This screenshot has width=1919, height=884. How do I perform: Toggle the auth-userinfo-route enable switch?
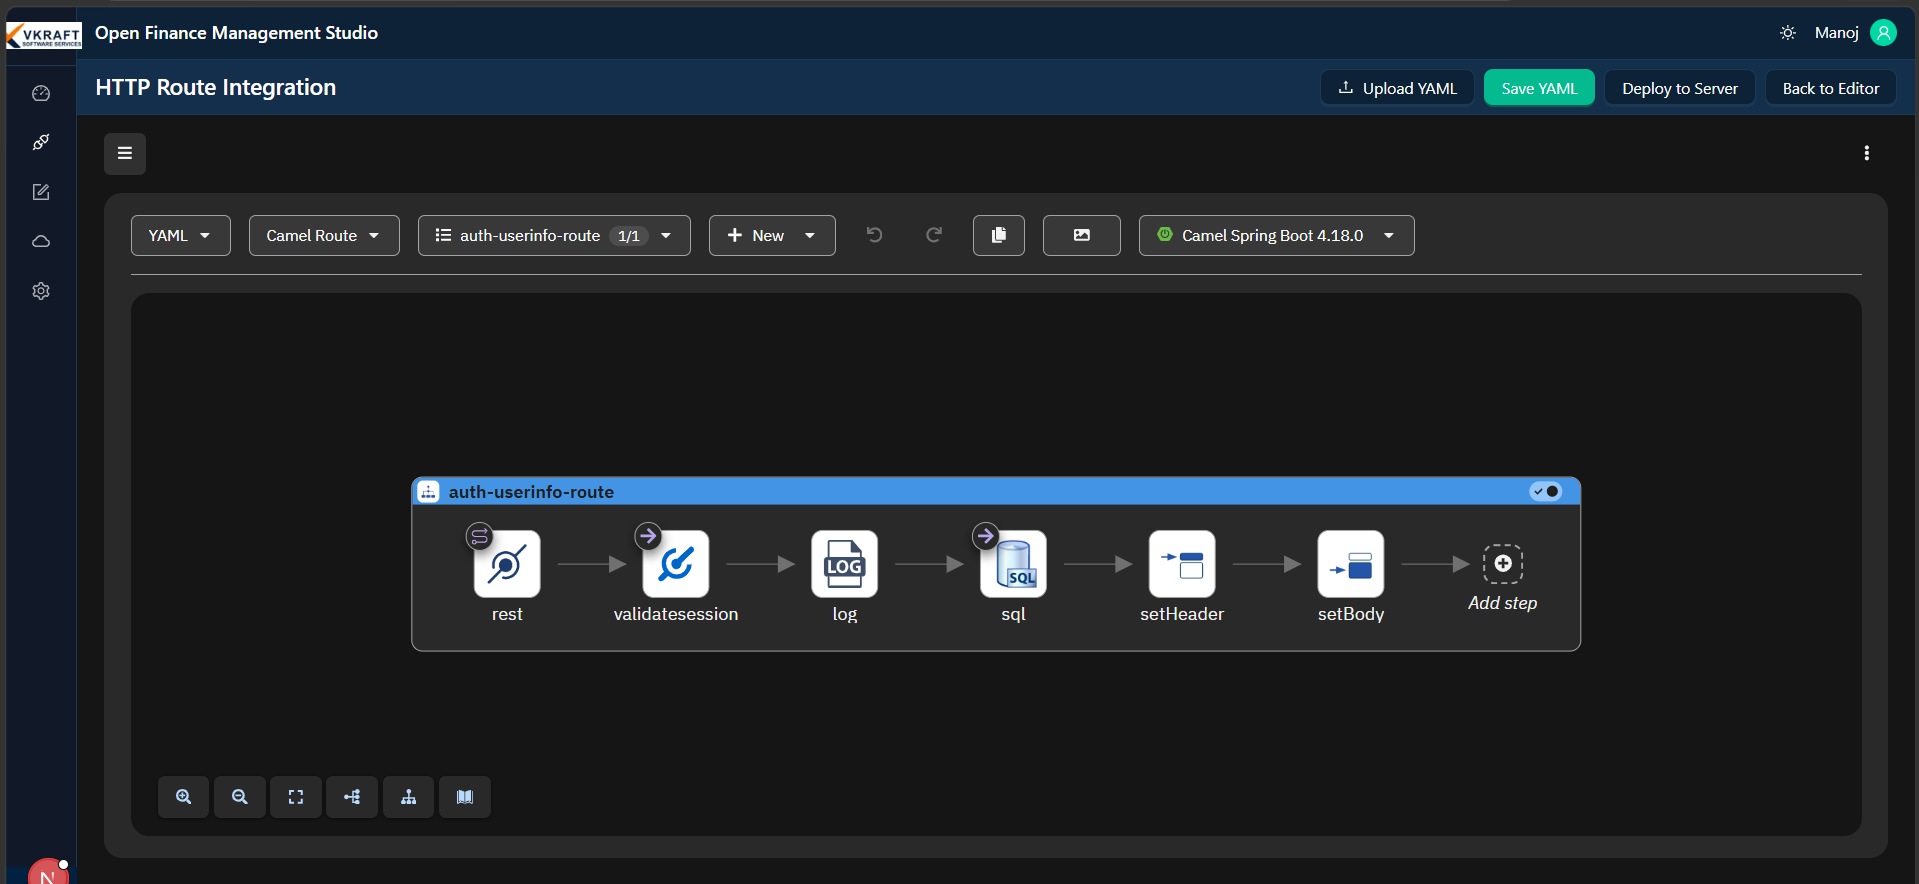[x=1546, y=491]
